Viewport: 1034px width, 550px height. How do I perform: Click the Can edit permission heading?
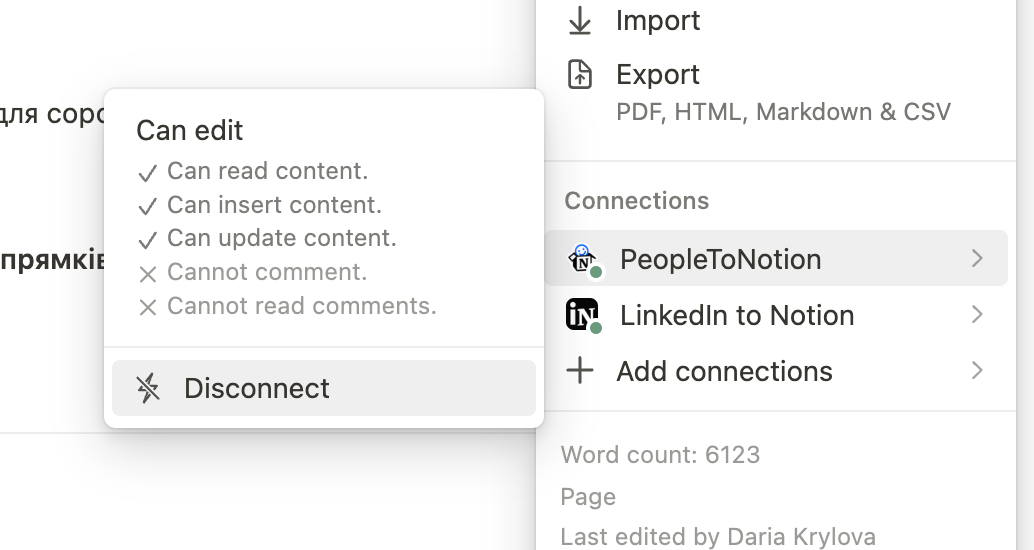[x=189, y=131]
